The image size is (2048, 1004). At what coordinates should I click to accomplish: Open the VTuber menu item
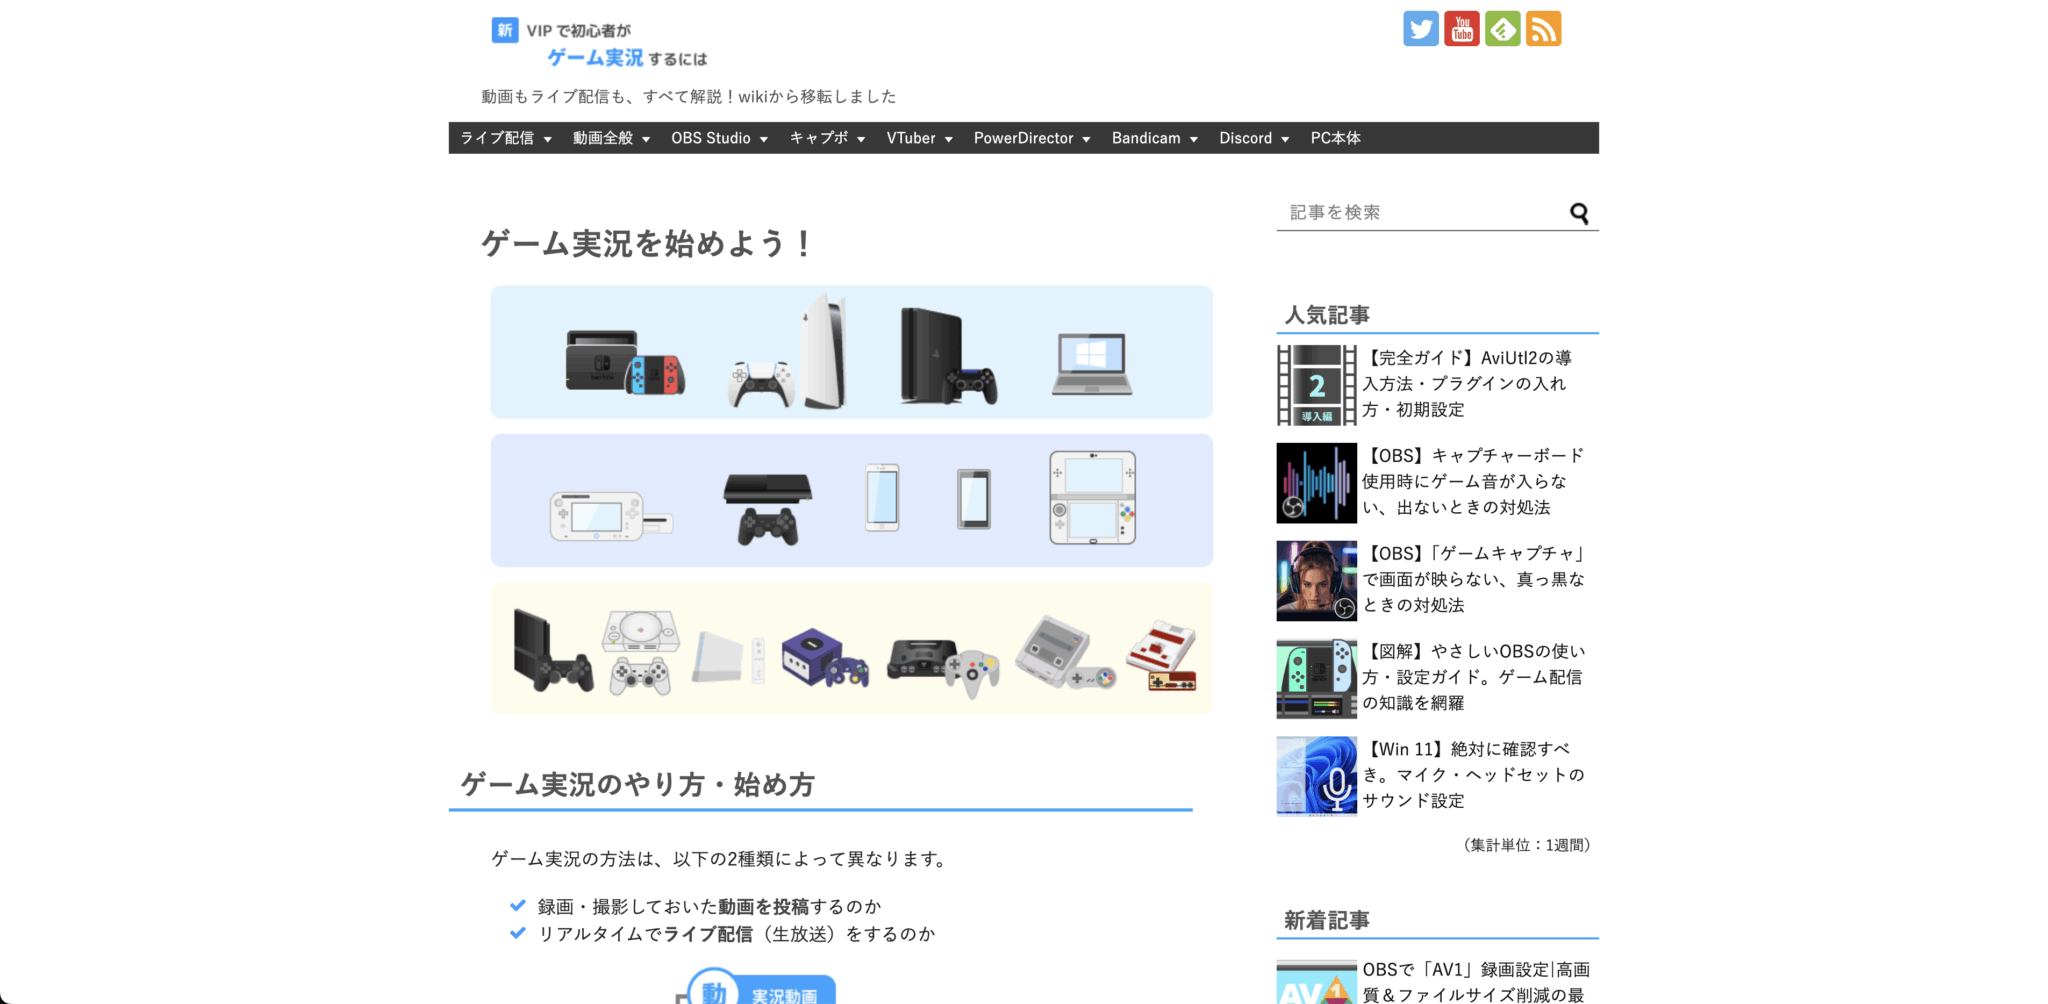click(918, 138)
